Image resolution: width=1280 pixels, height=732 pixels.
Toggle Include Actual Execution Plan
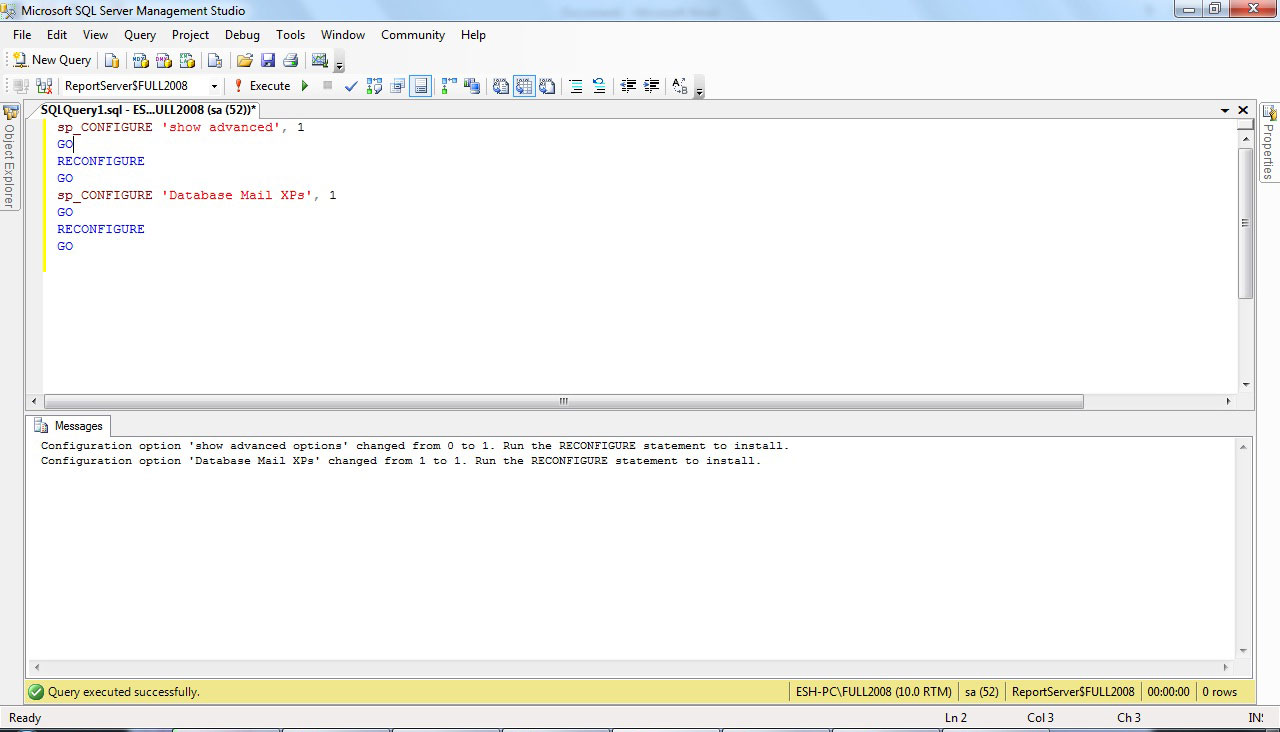(x=448, y=86)
